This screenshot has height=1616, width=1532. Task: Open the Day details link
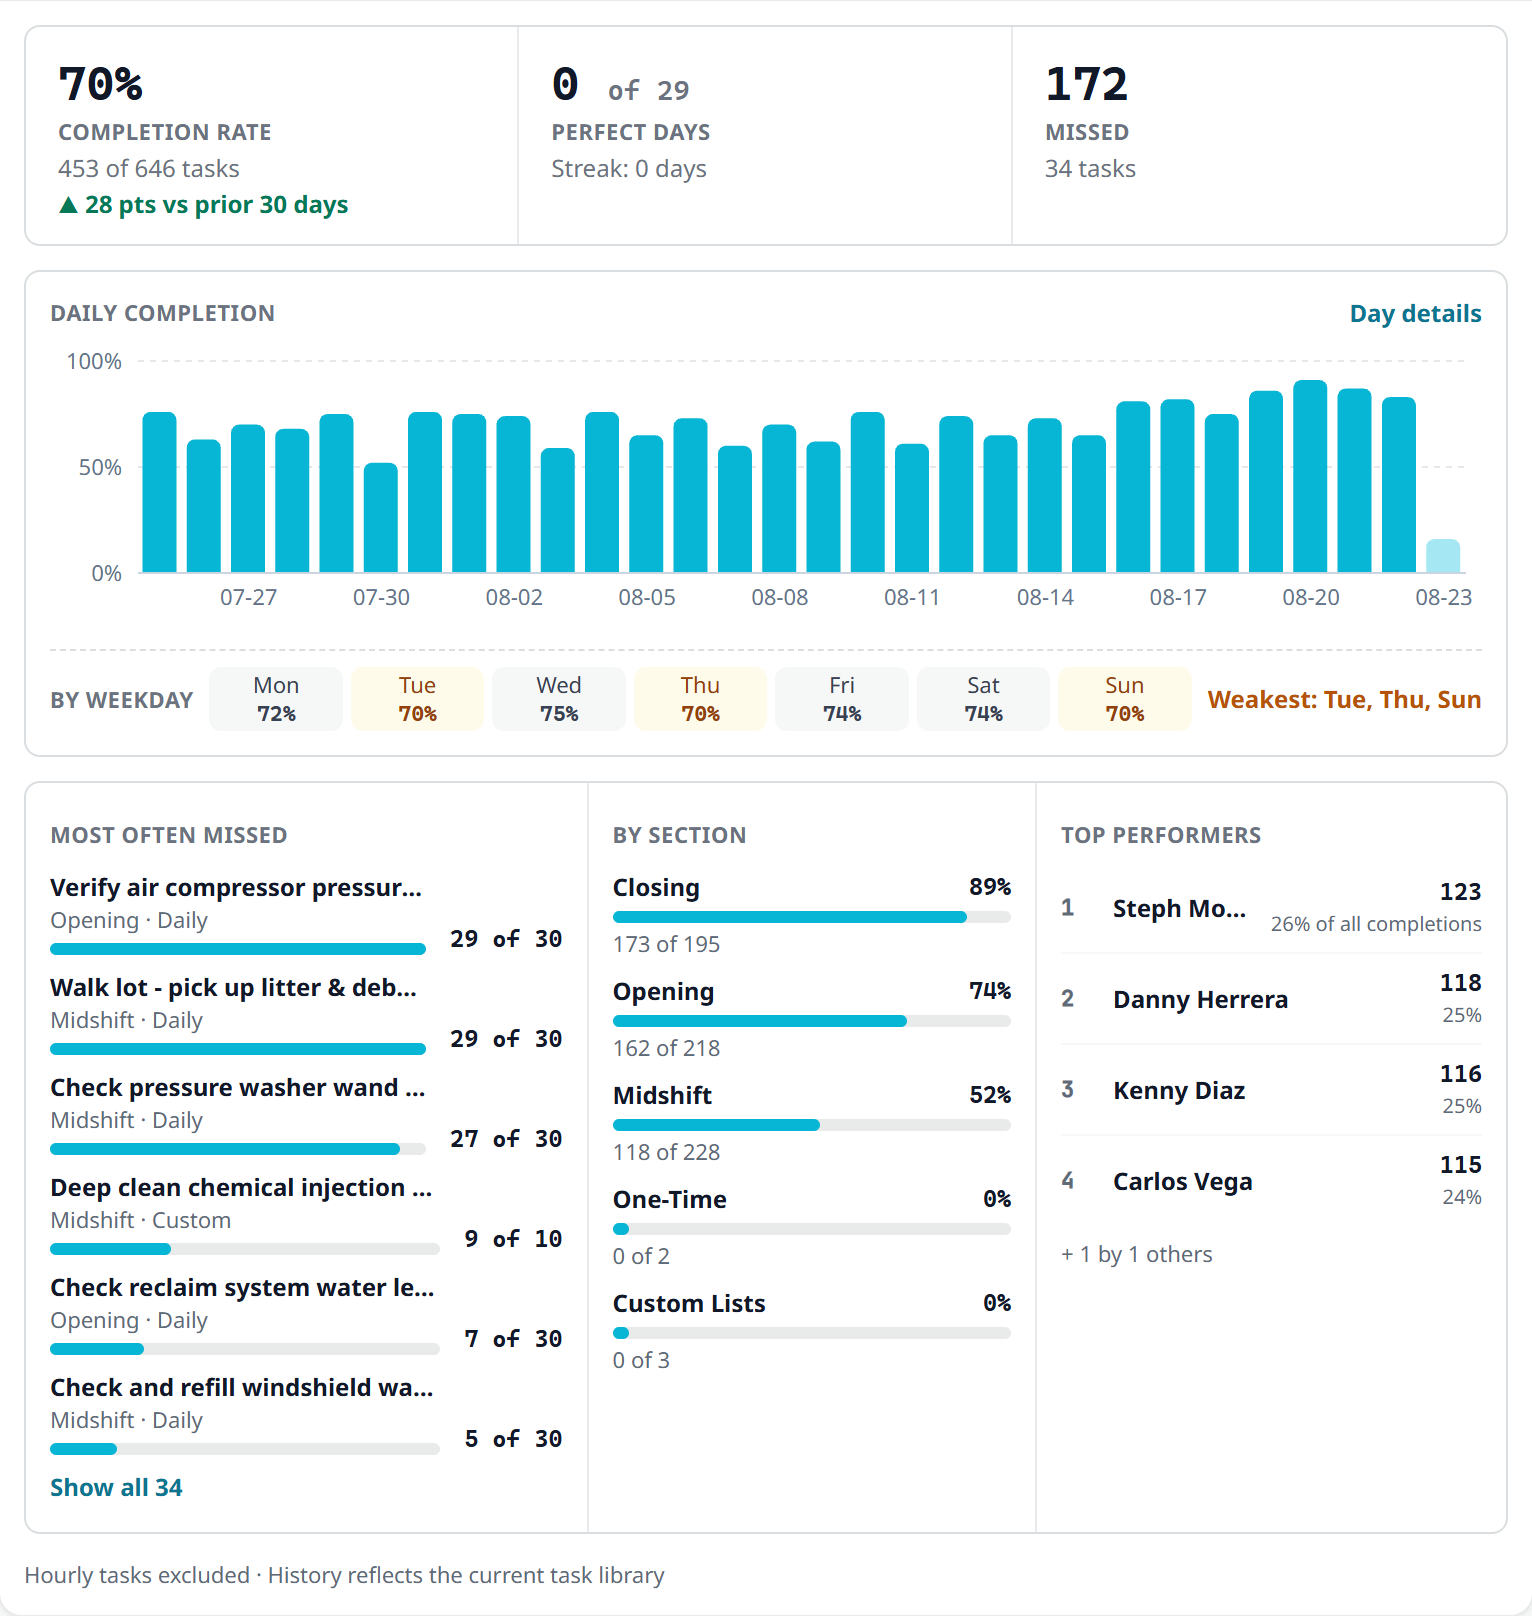click(1415, 314)
